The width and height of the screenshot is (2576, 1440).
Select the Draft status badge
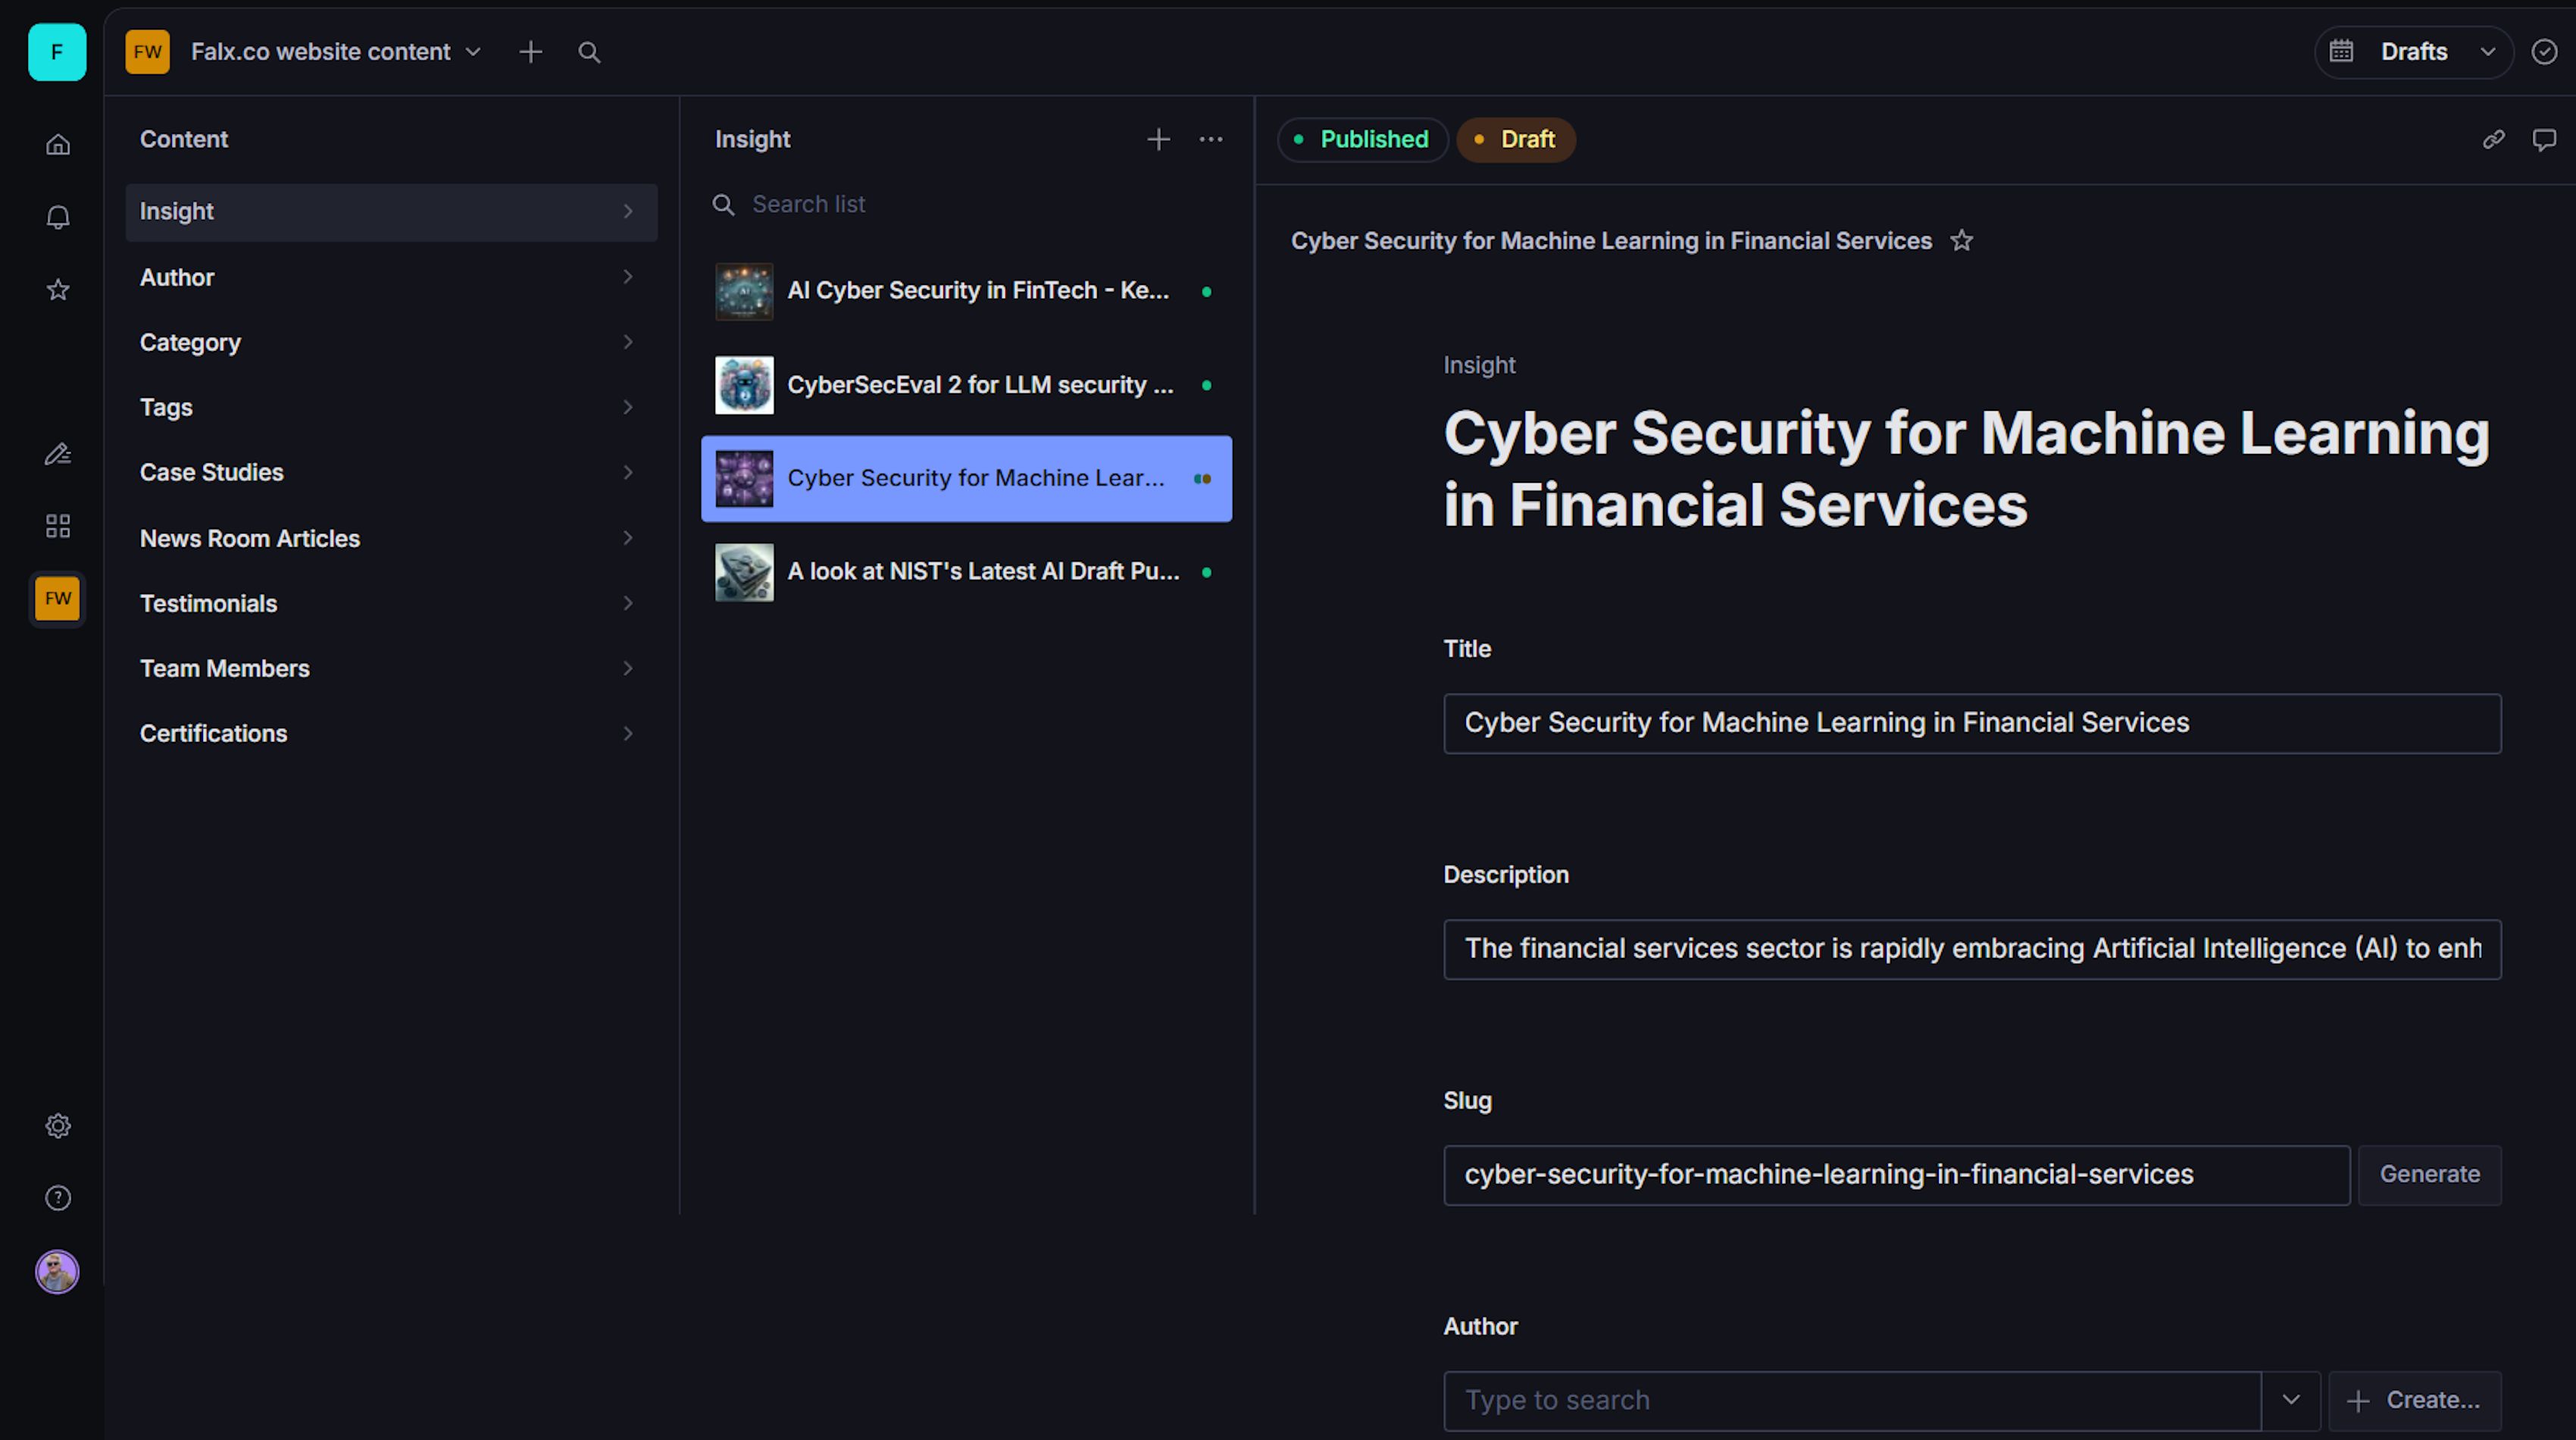(x=1516, y=139)
